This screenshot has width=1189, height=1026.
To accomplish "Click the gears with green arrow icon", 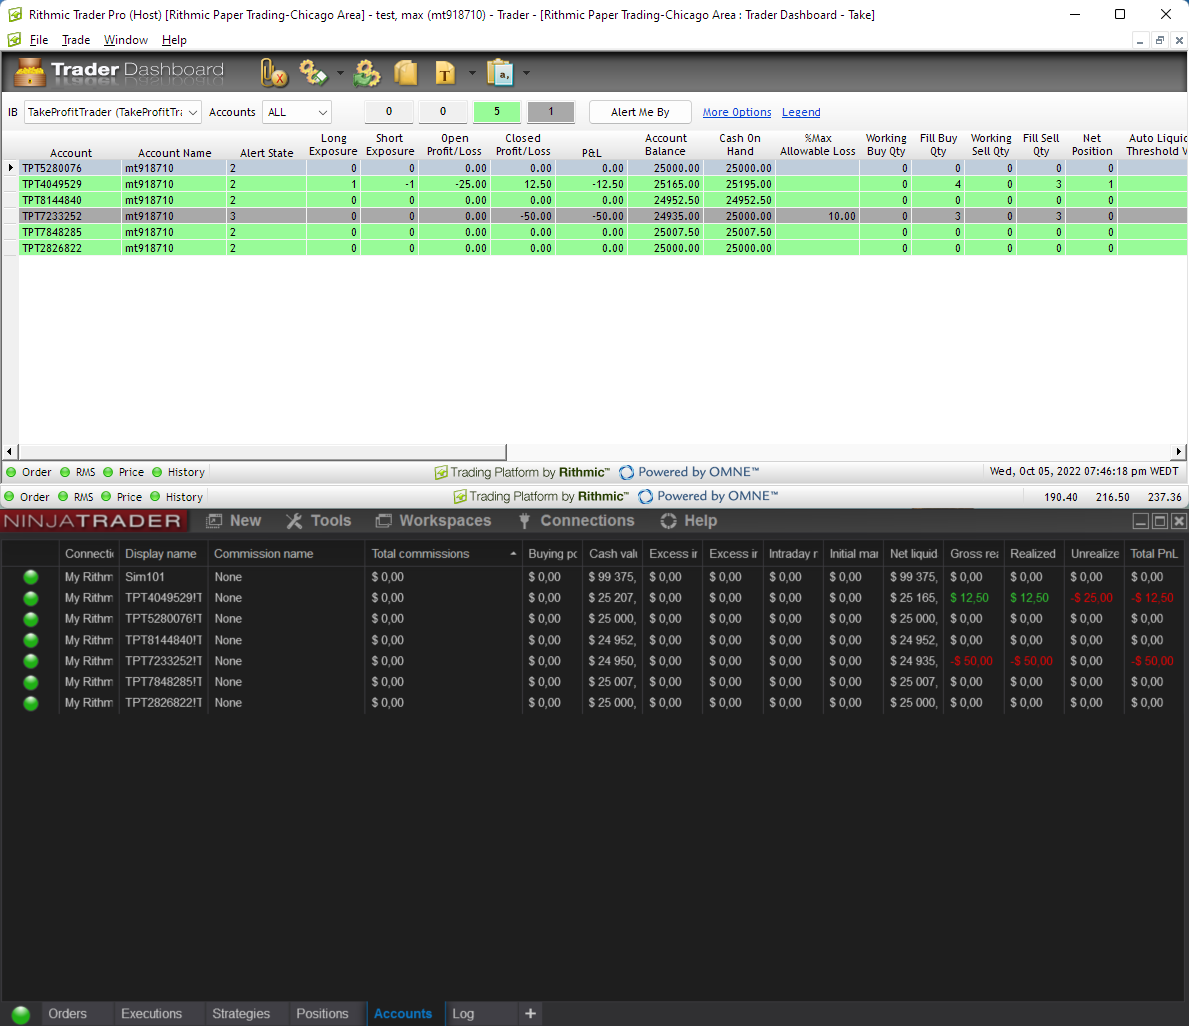I will (367, 73).
